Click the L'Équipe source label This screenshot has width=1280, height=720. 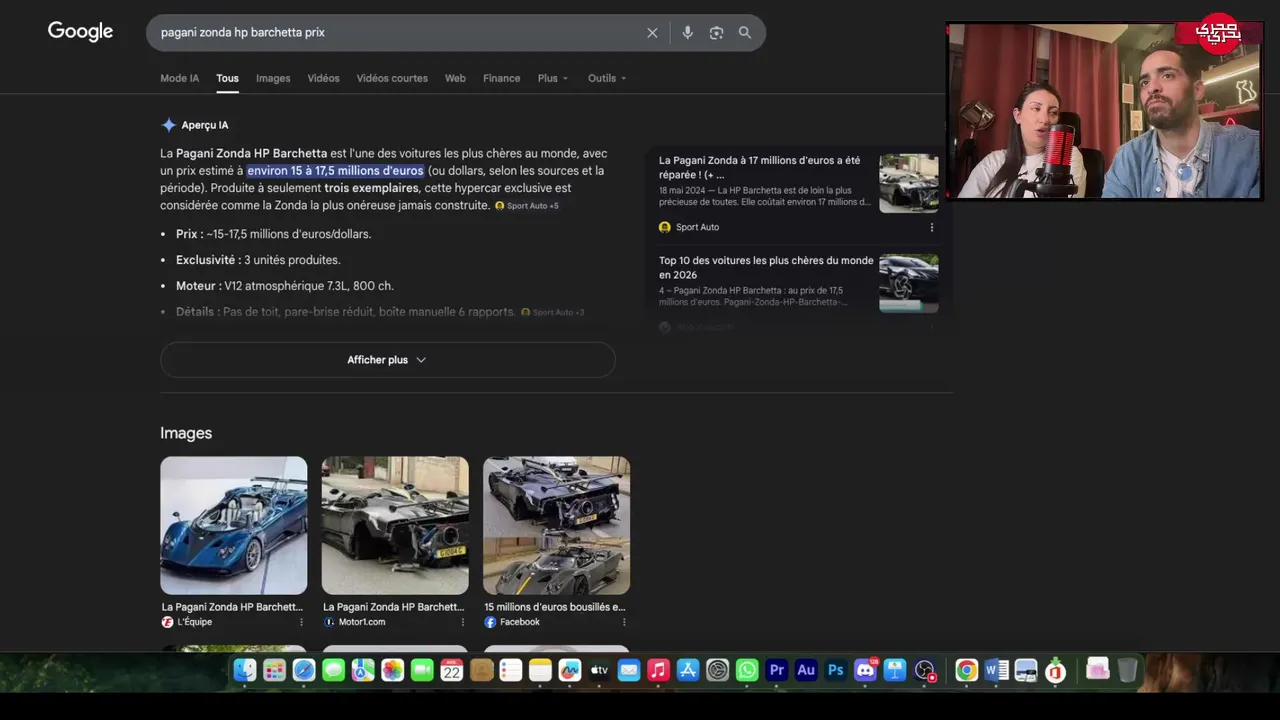click(x=194, y=622)
